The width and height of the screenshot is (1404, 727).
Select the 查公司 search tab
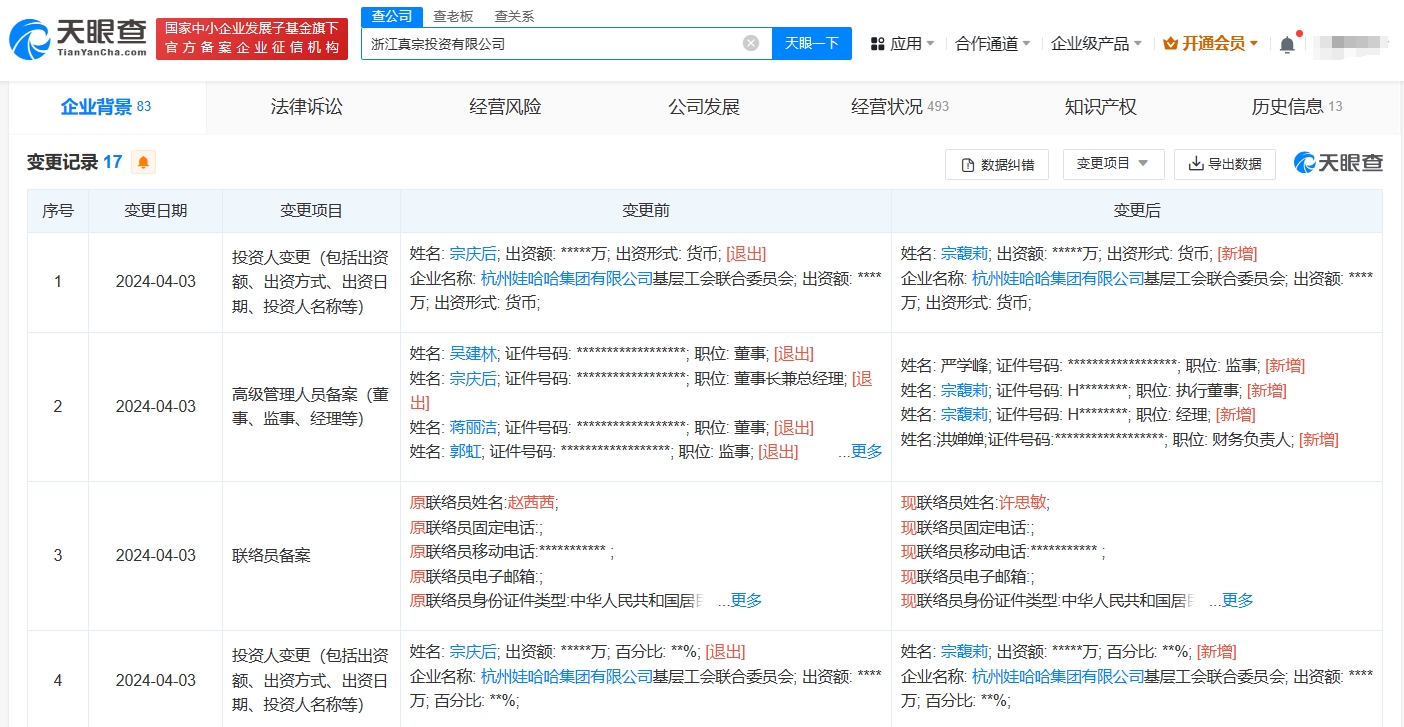pyautogui.click(x=391, y=16)
